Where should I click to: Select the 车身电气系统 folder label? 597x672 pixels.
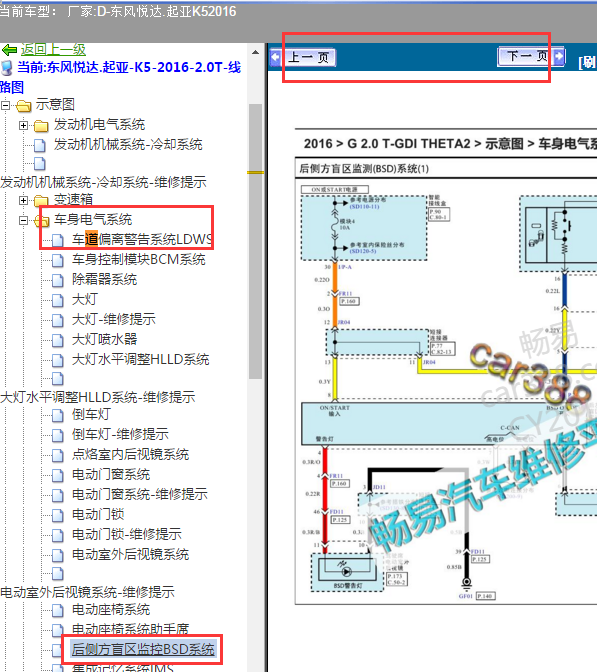click(93, 219)
